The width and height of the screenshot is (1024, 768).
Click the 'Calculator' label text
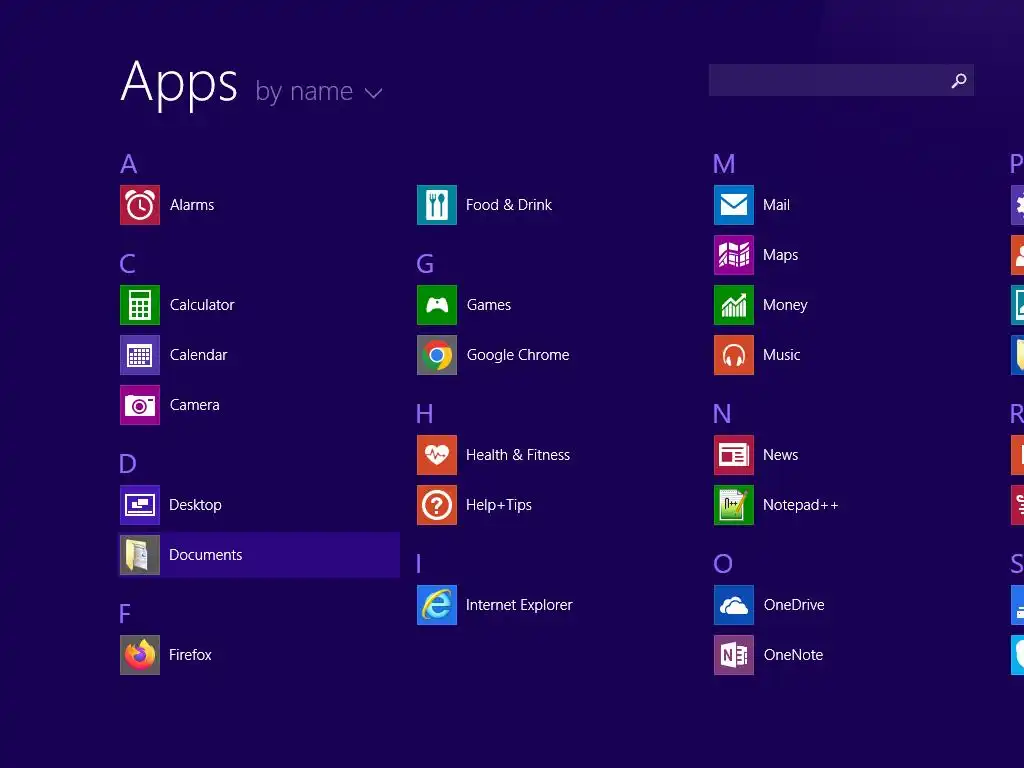coord(202,305)
